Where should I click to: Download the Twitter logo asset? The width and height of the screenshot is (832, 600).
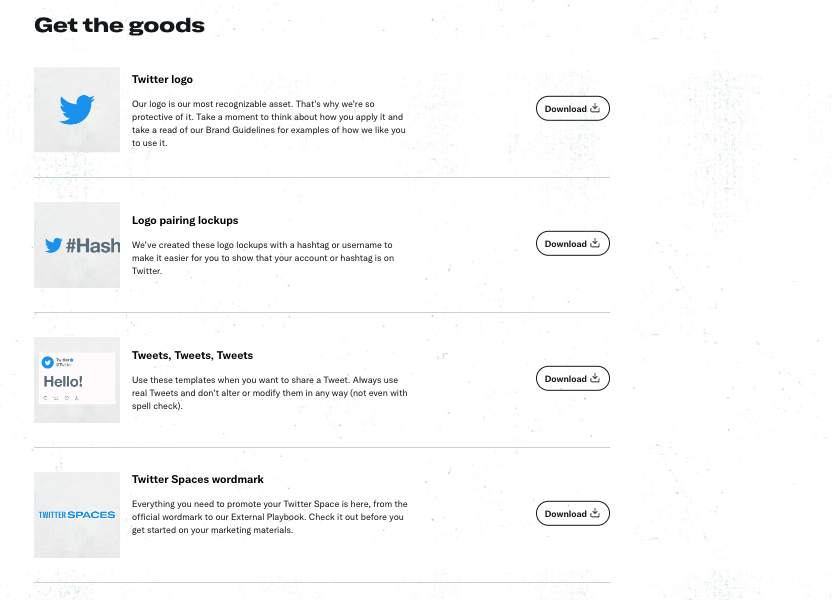tap(573, 108)
